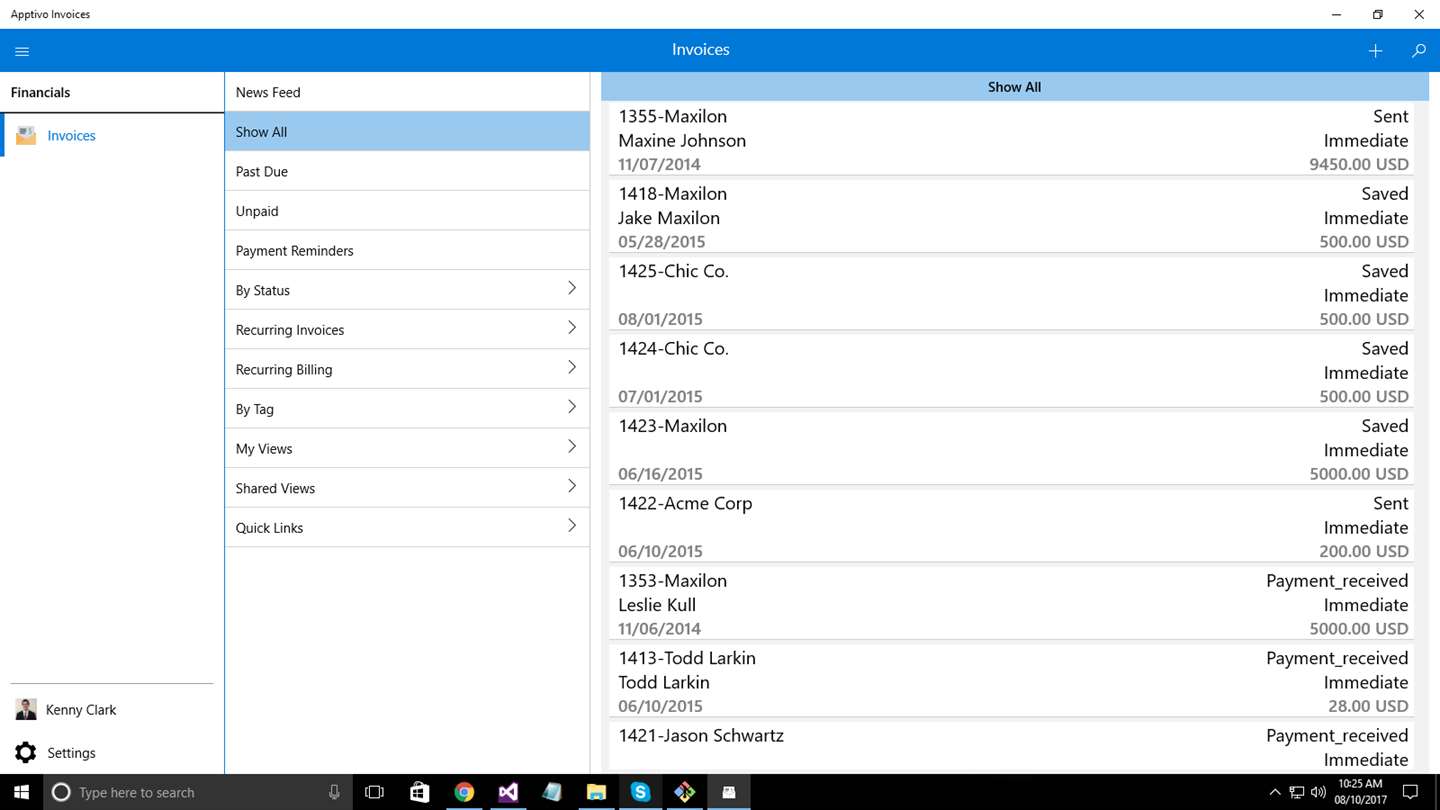The width and height of the screenshot is (1440, 810).
Task: Expand the Recurring Billing chevron
Action: (x=572, y=367)
